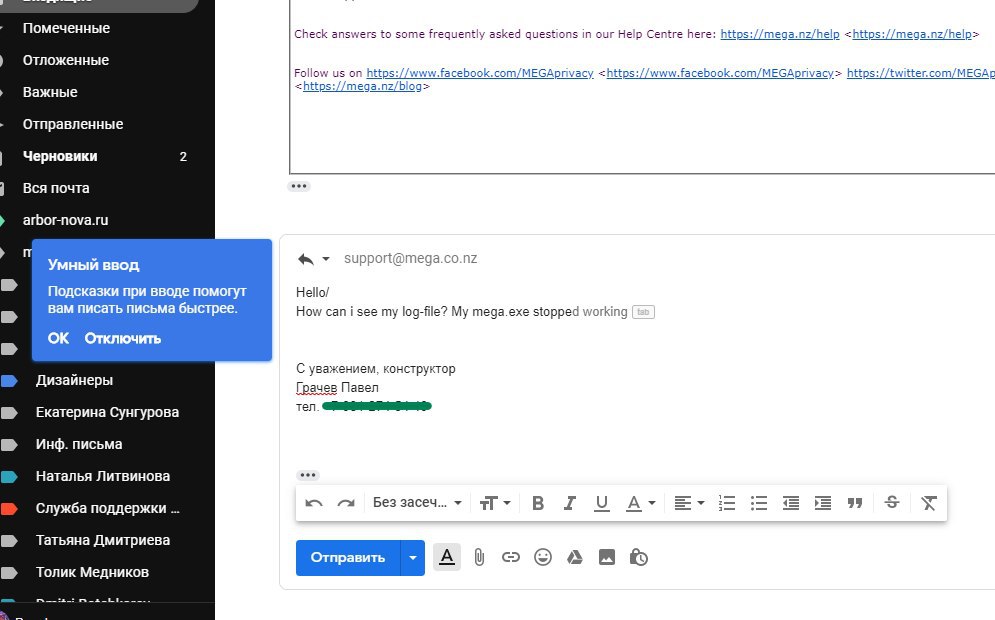Insert numbered list
Image resolution: width=995 pixels, height=620 pixels.
point(727,503)
